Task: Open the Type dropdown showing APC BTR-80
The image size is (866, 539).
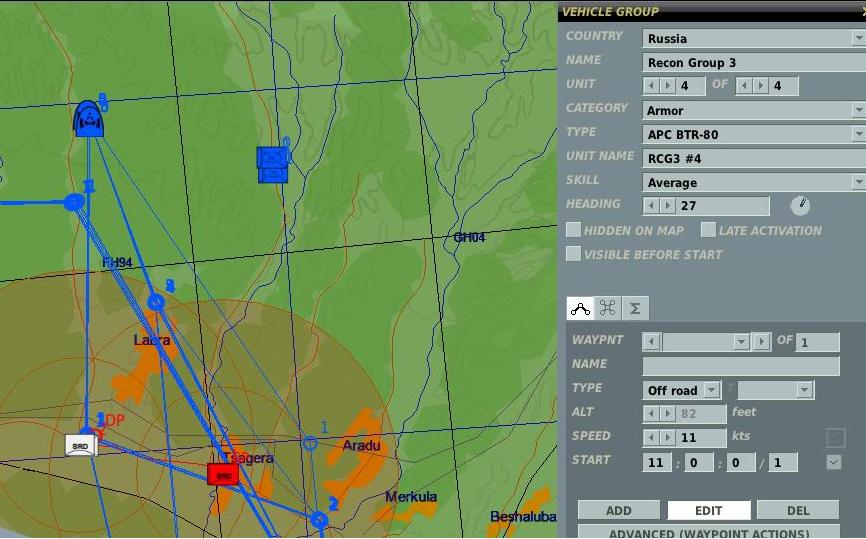Action: point(754,134)
